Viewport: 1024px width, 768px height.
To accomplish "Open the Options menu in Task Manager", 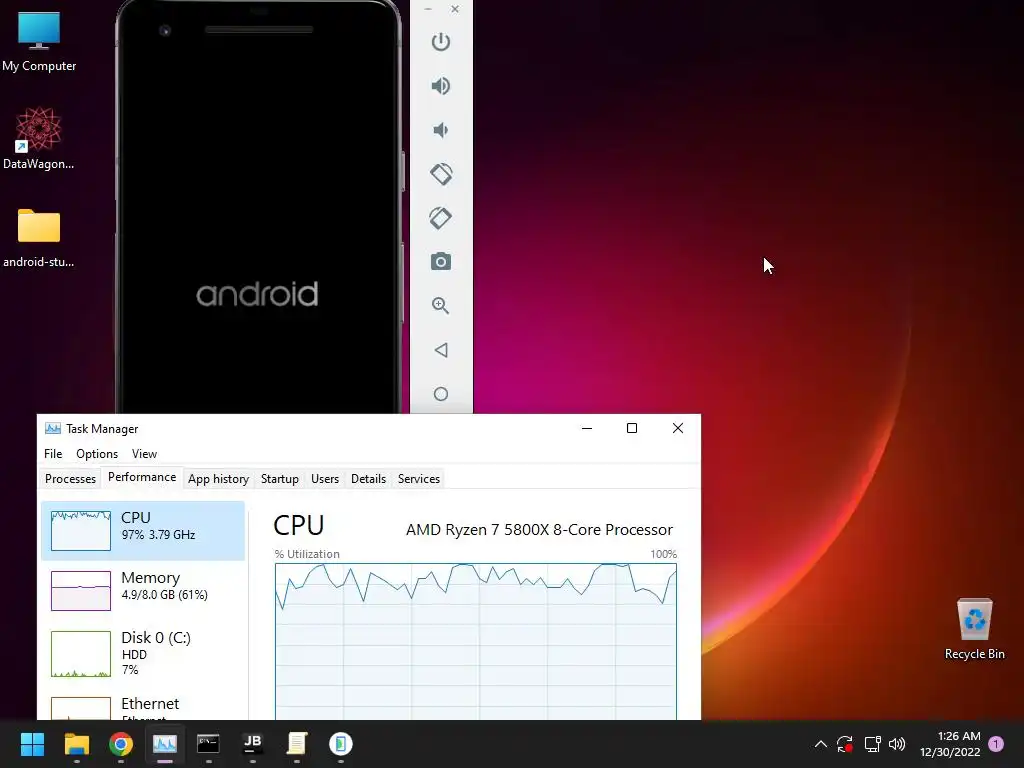I will pos(97,454).
